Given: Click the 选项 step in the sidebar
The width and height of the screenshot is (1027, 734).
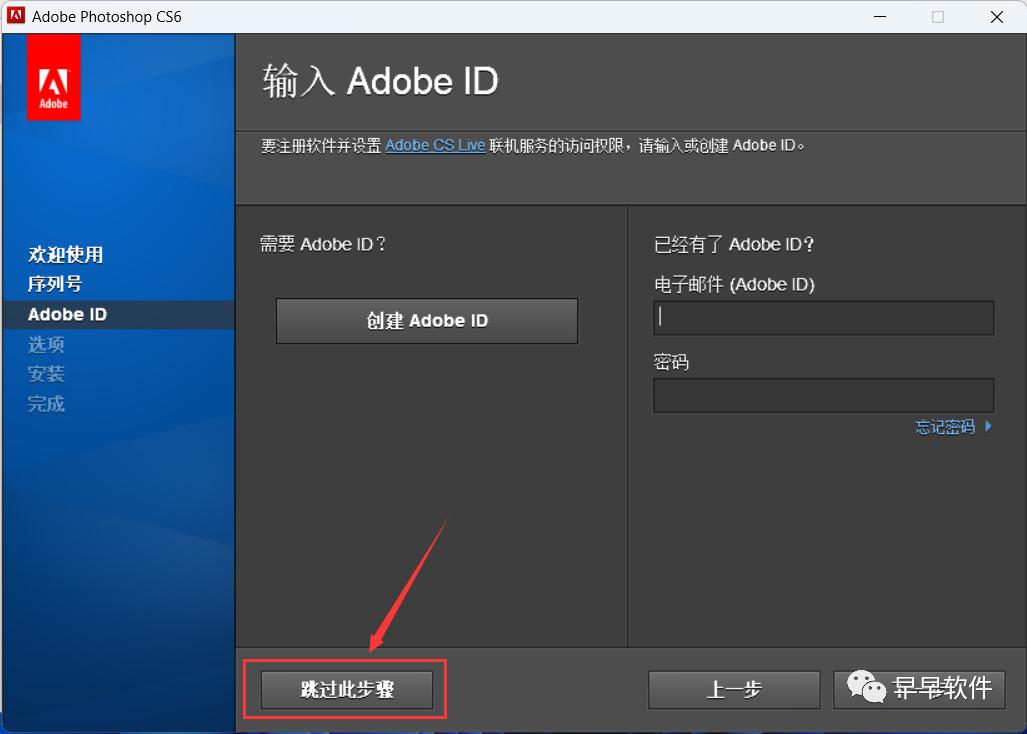Looking at the screenshot, I should click(46, 344).
